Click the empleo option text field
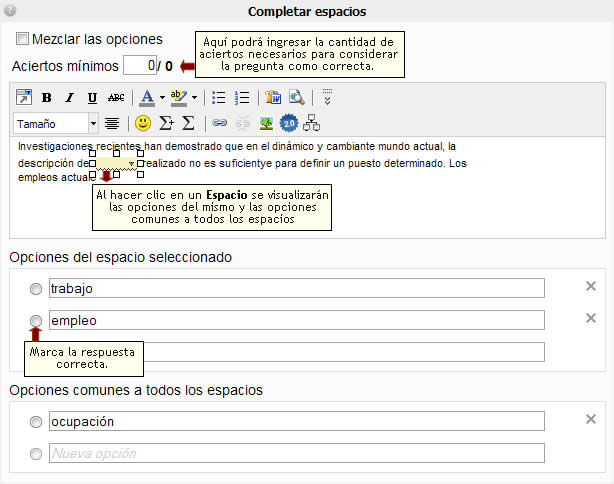The height and width of the screenshot is (484, 614). [297, 320]
